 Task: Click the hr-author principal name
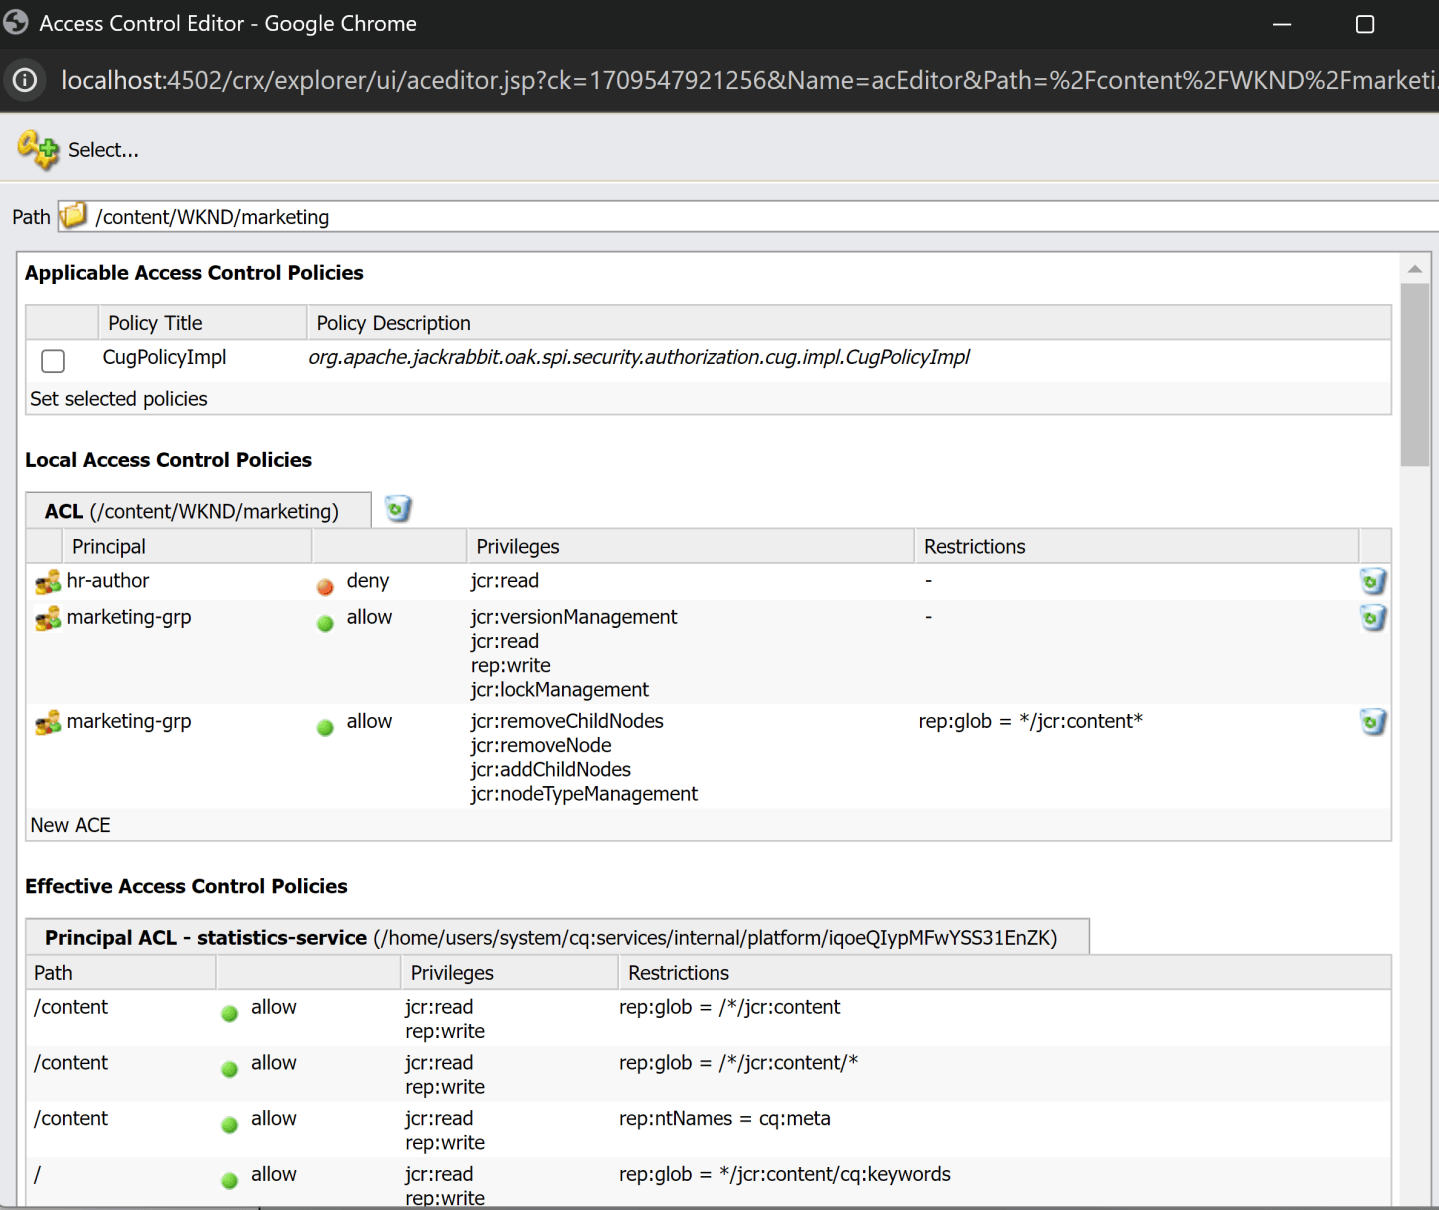coord(108,581)
